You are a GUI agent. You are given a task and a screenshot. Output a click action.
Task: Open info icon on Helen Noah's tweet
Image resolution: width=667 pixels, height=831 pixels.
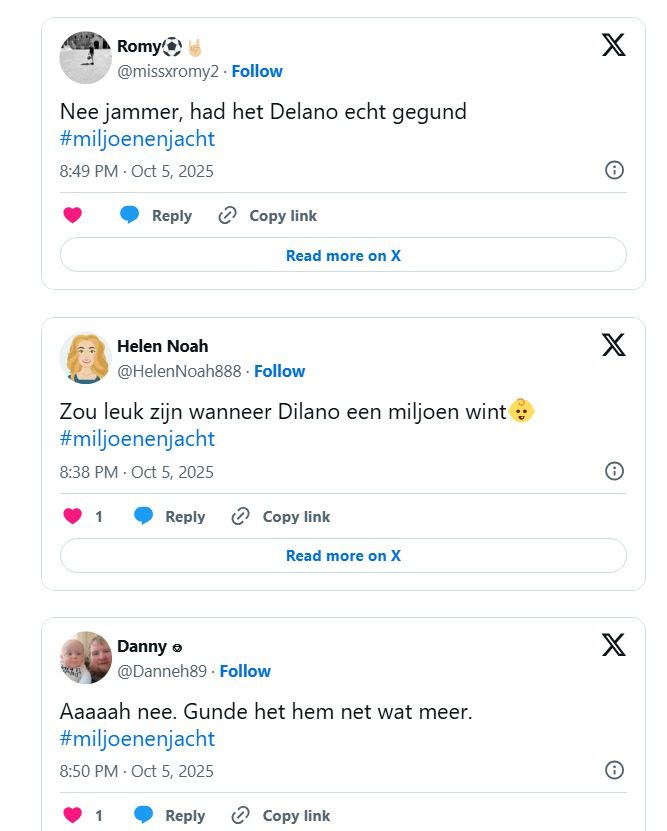[x=615, y=471]
